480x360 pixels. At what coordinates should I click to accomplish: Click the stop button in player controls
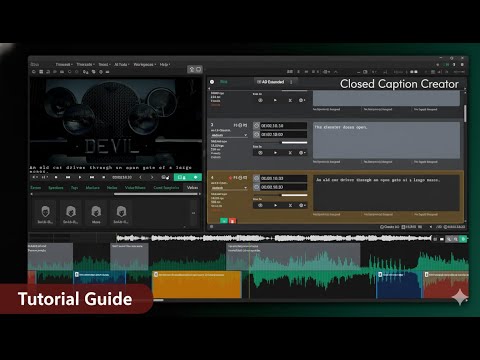click(x=56, y=177)
